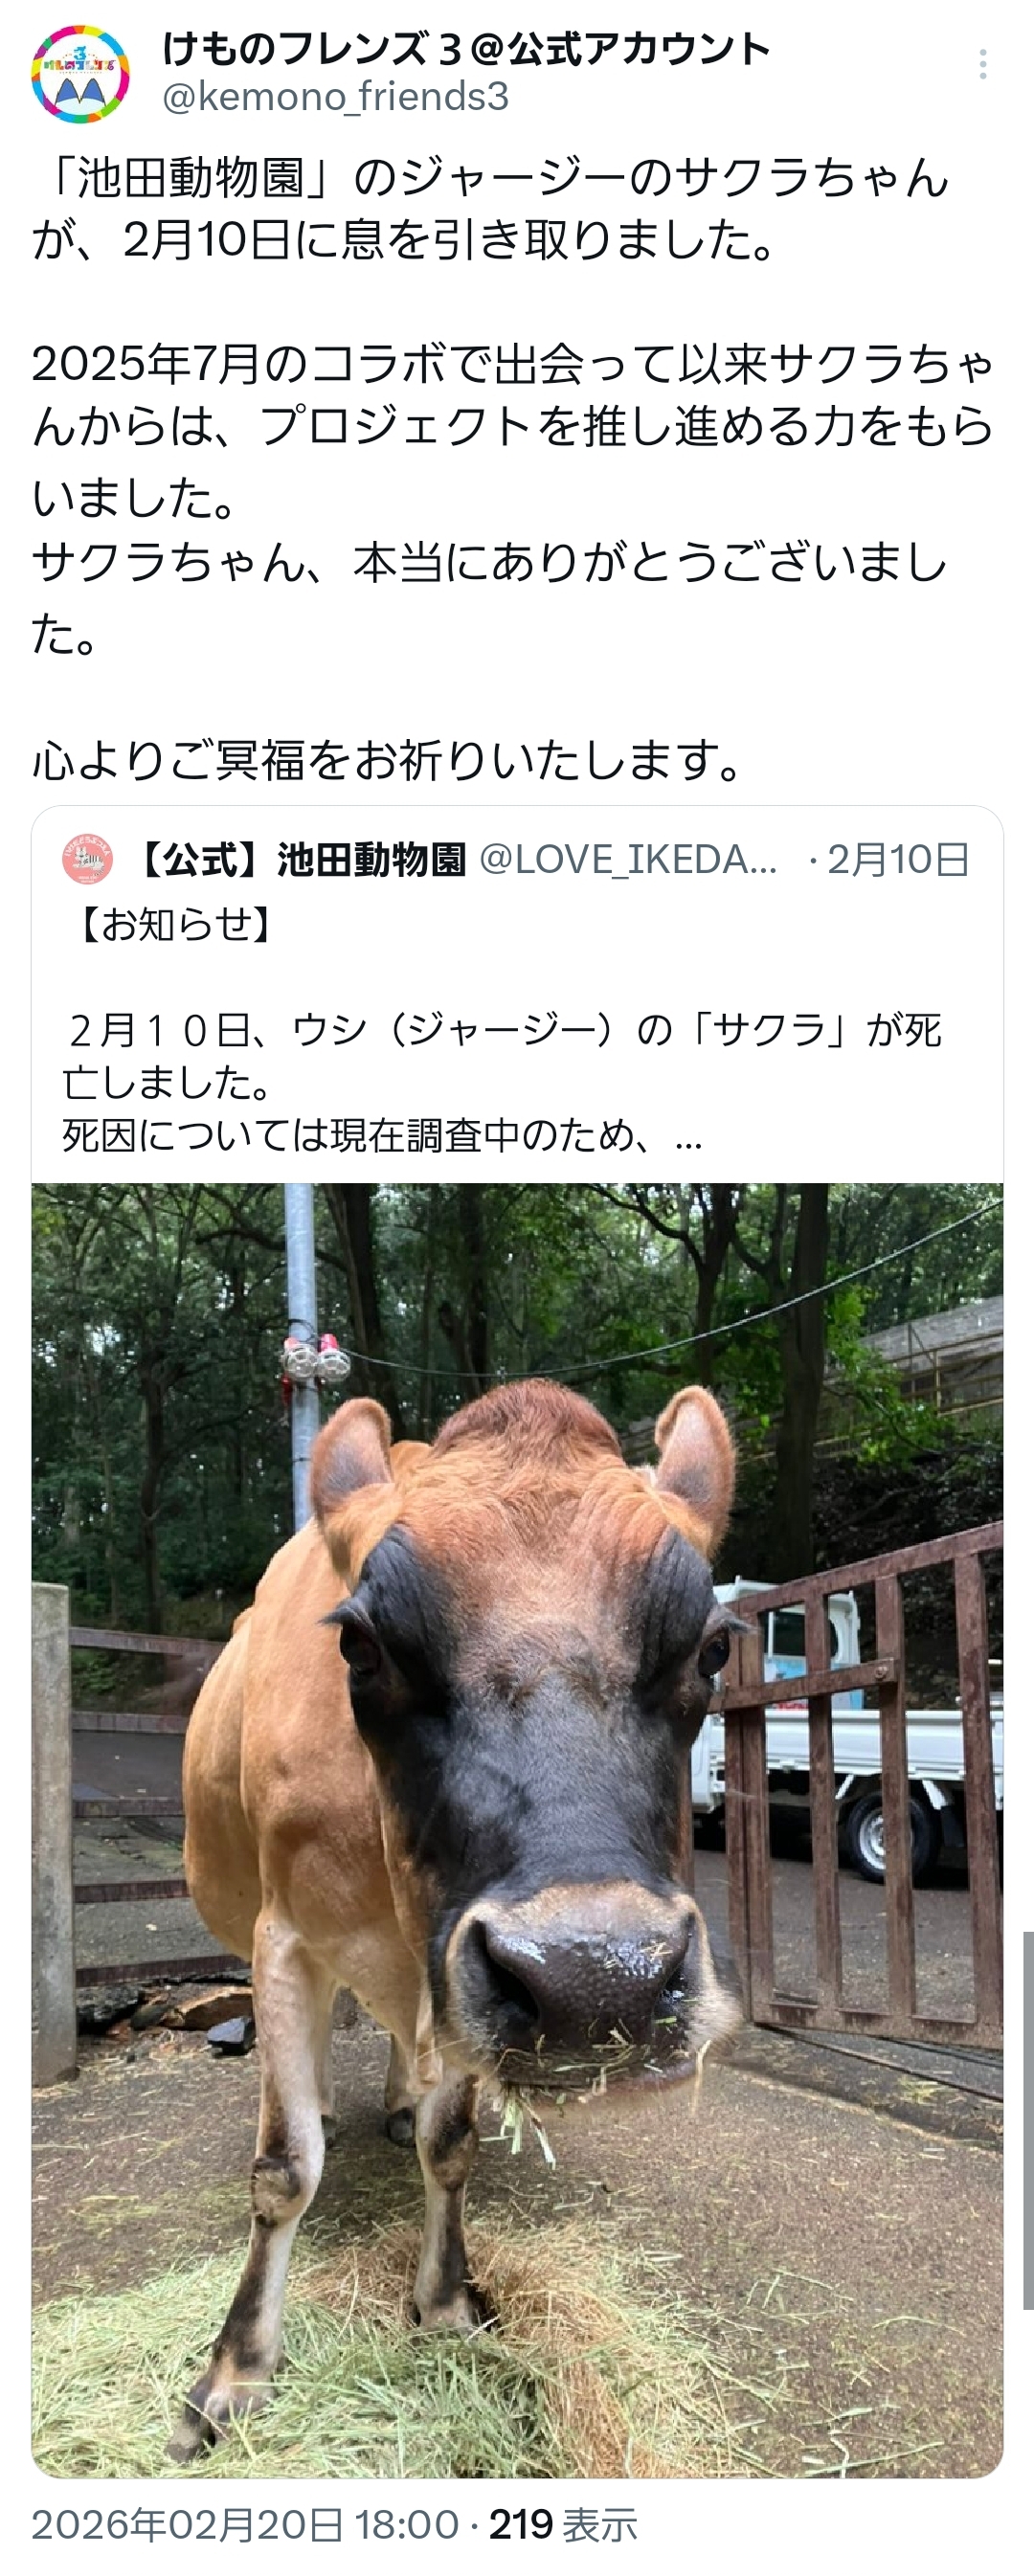Open the quoted tweet's 死因については line

coord(382,1137)
